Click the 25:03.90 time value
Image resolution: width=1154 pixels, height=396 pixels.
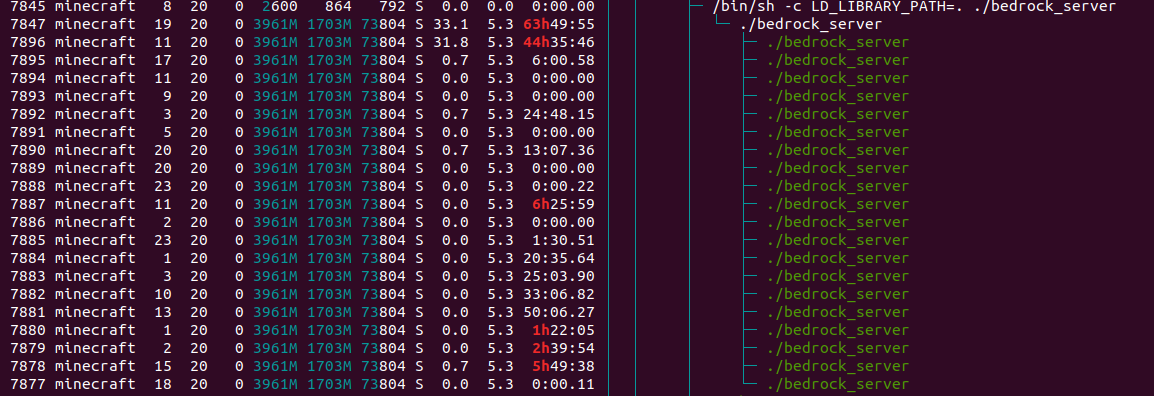click(x=559, y=276)
